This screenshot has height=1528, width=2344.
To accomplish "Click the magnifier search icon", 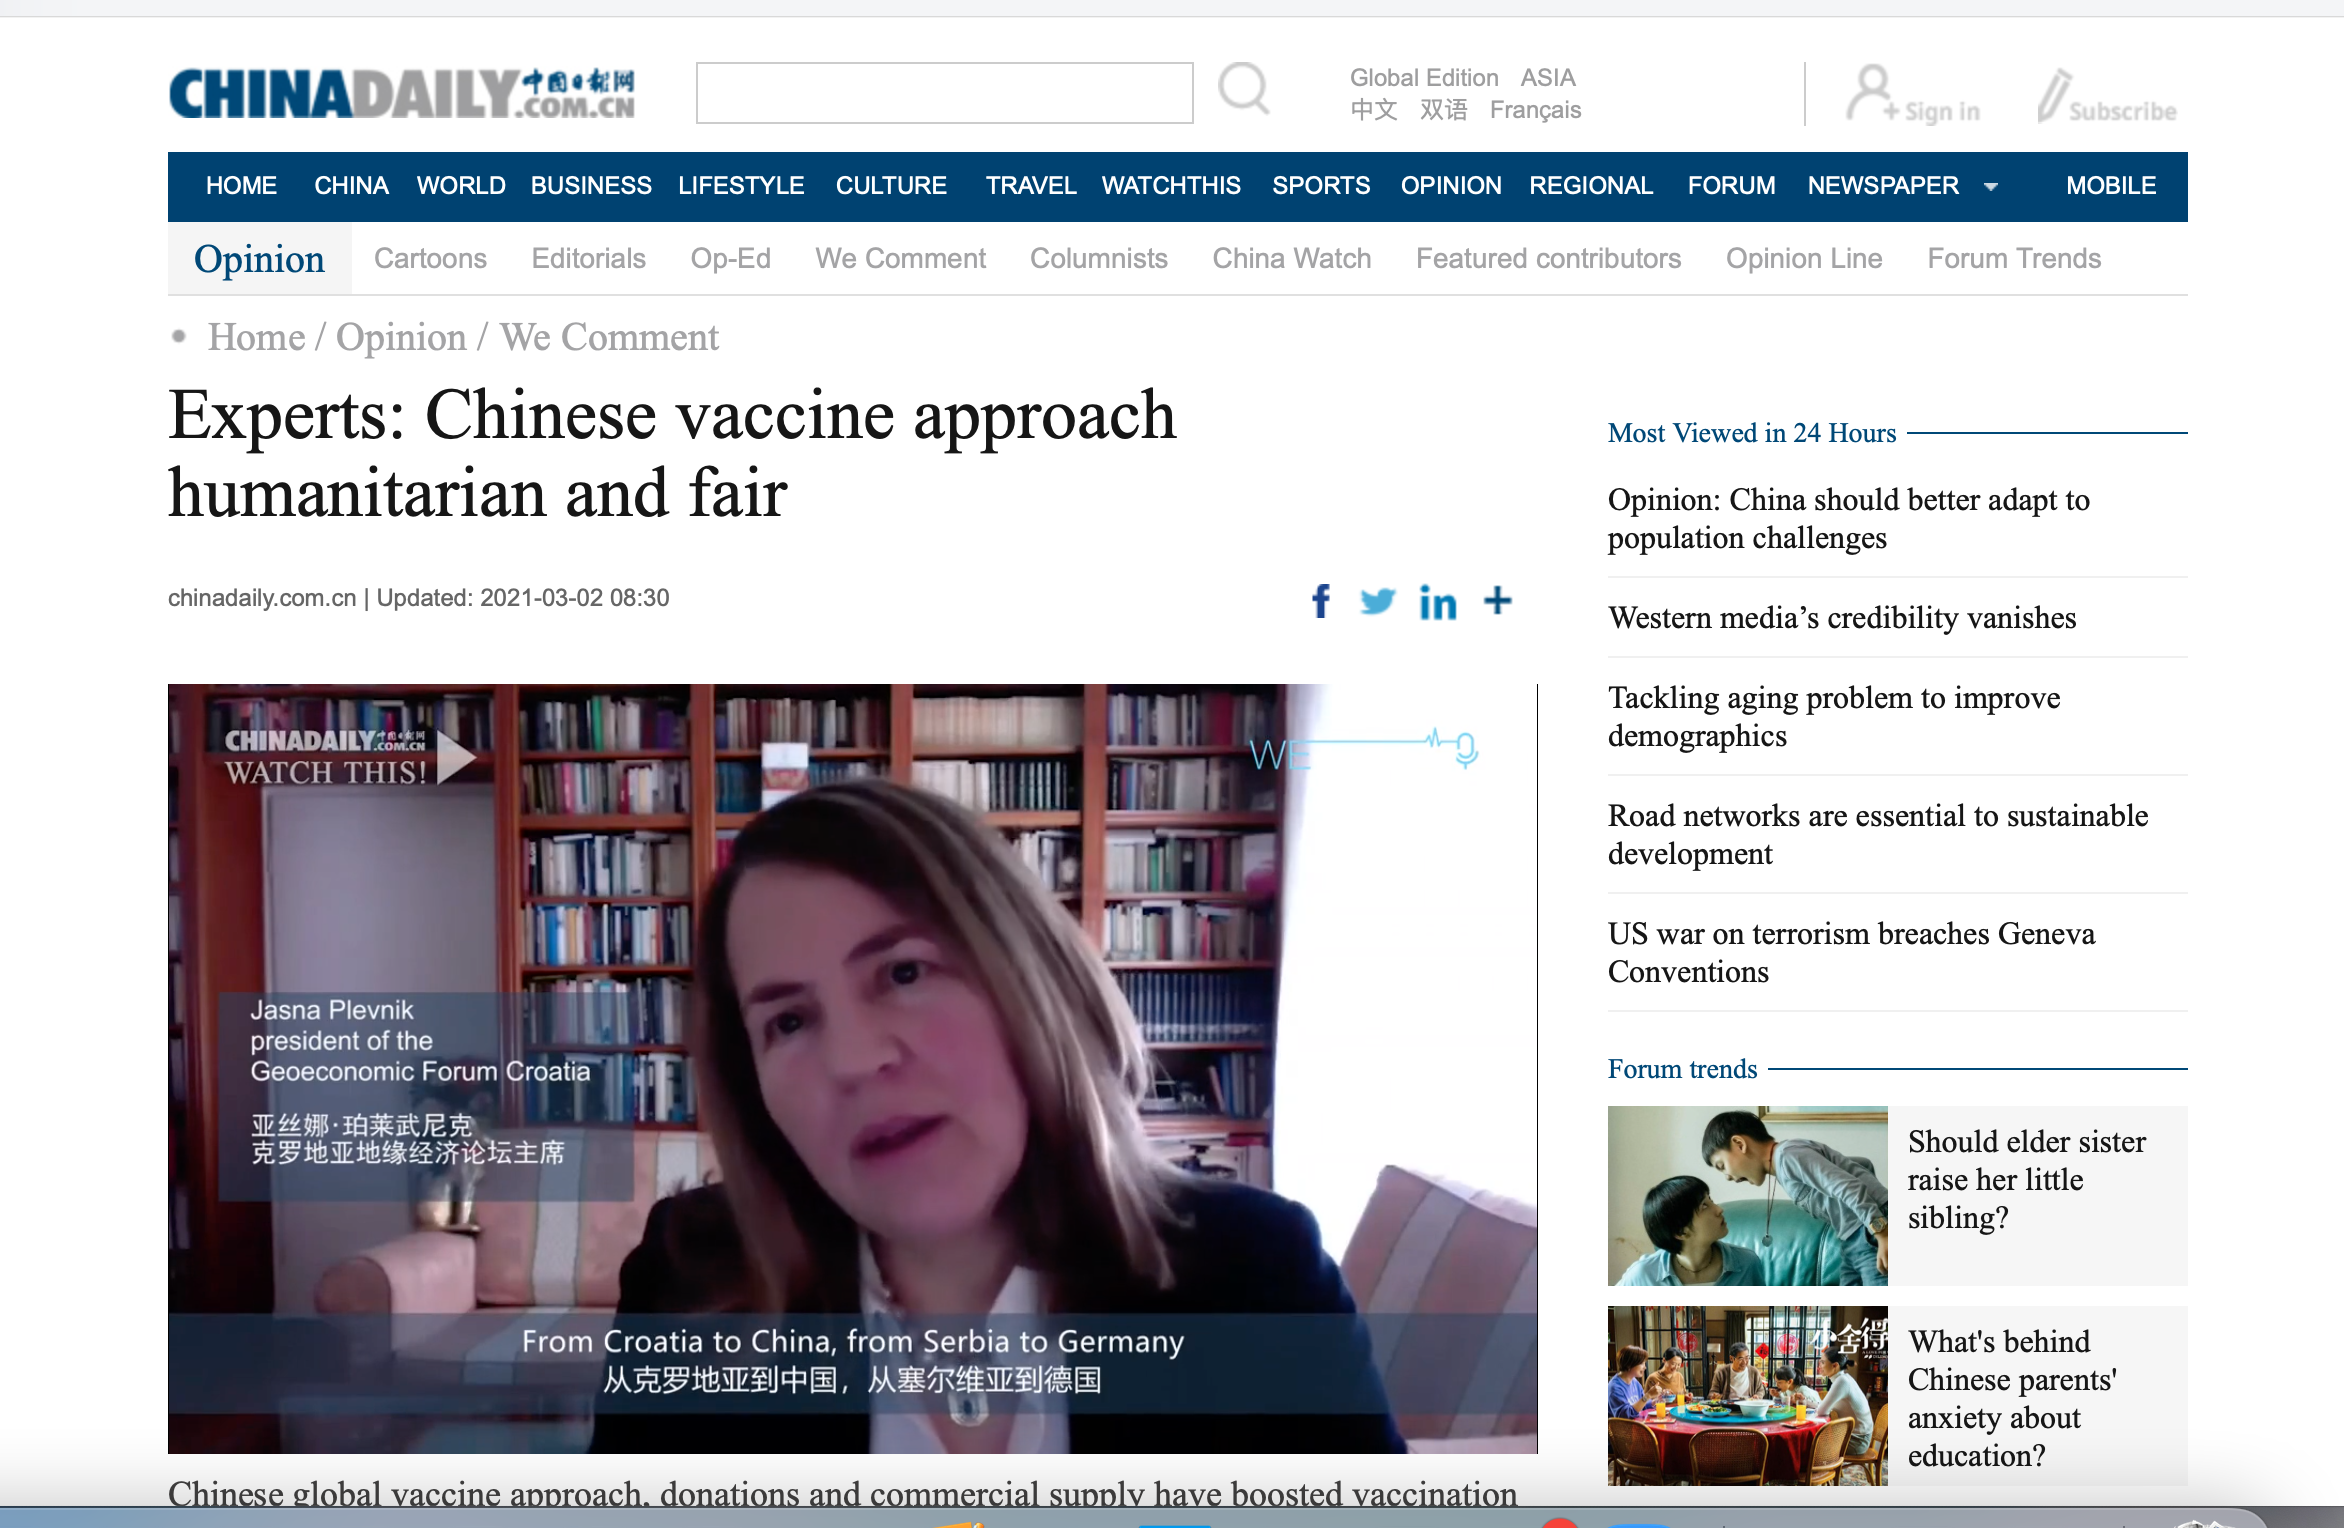I will pos(1244,90).
